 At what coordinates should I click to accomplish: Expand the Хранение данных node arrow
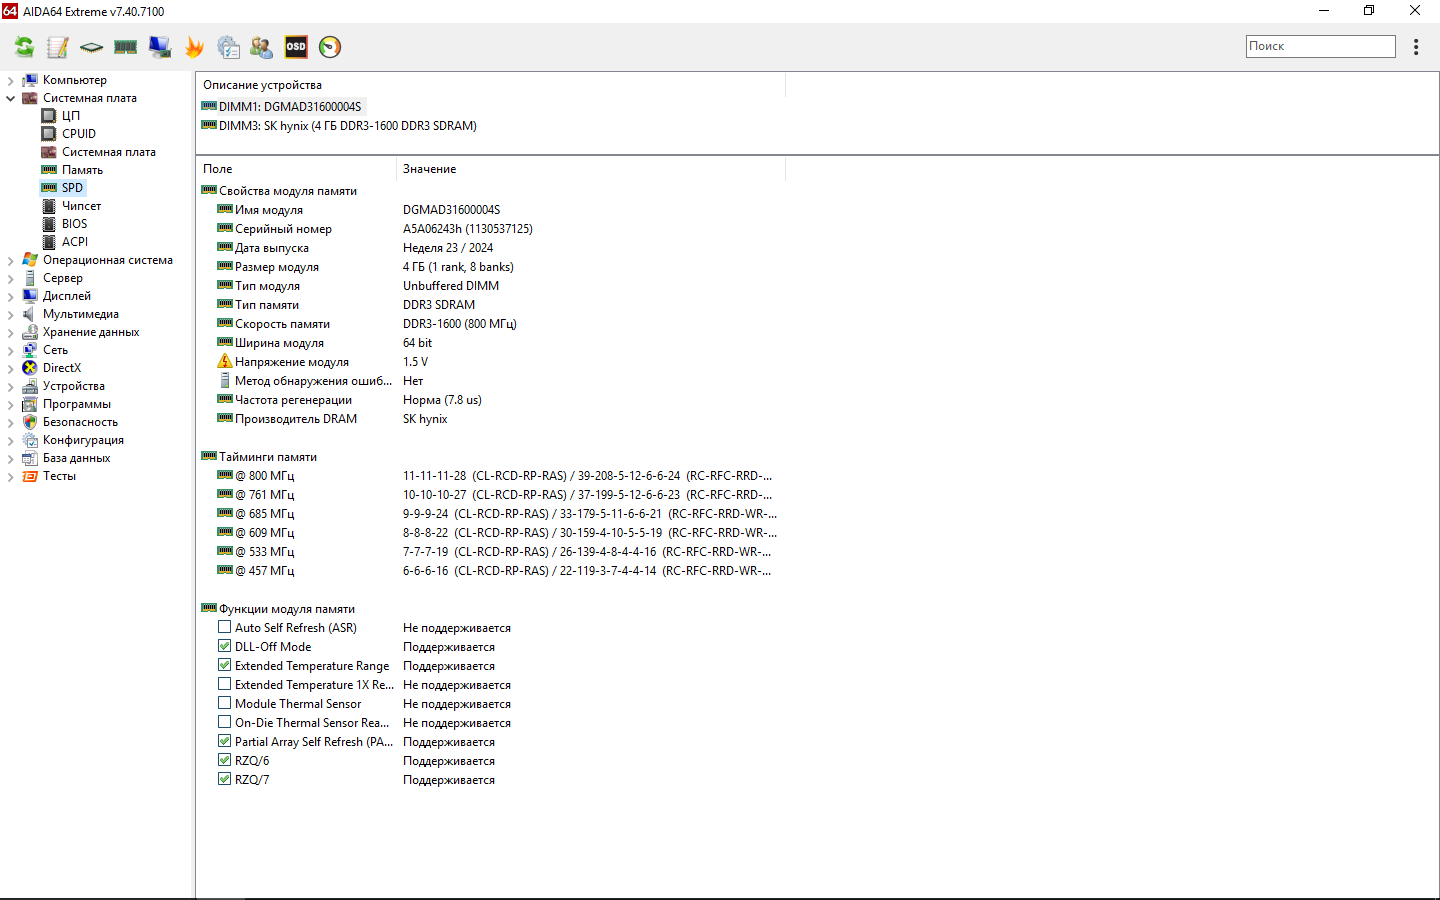tap(10, 332)
